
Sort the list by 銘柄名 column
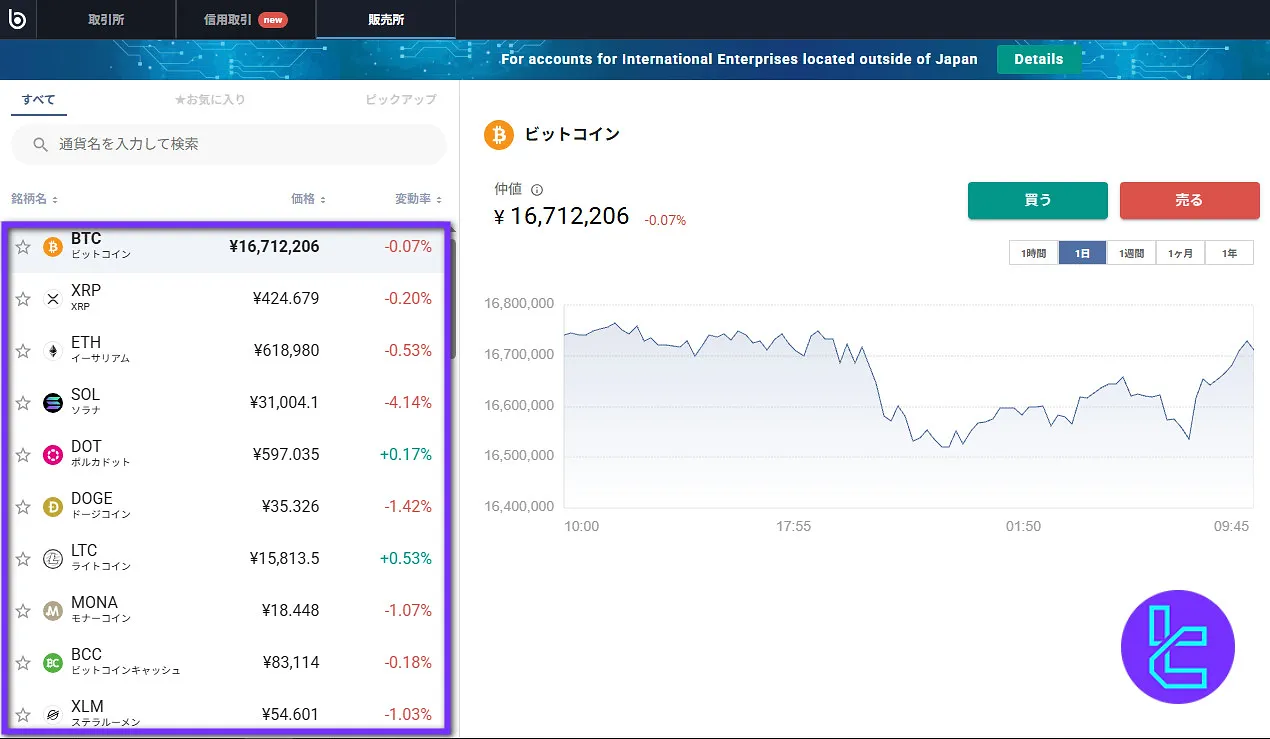35,199
